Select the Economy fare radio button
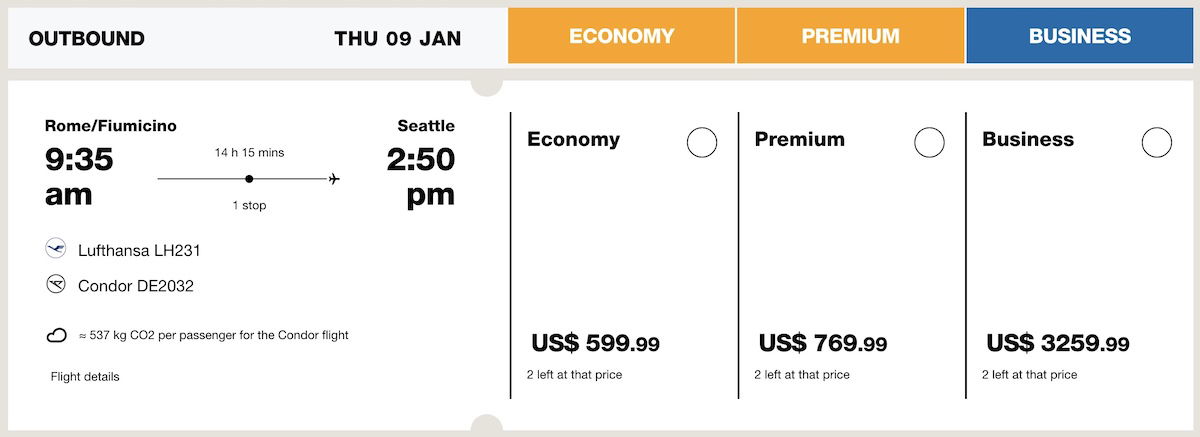 click(702, 143)
